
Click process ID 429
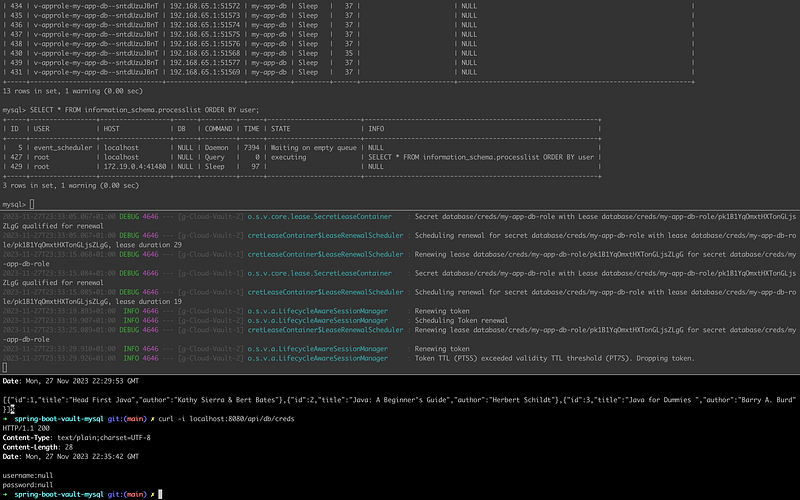point(16,166)
